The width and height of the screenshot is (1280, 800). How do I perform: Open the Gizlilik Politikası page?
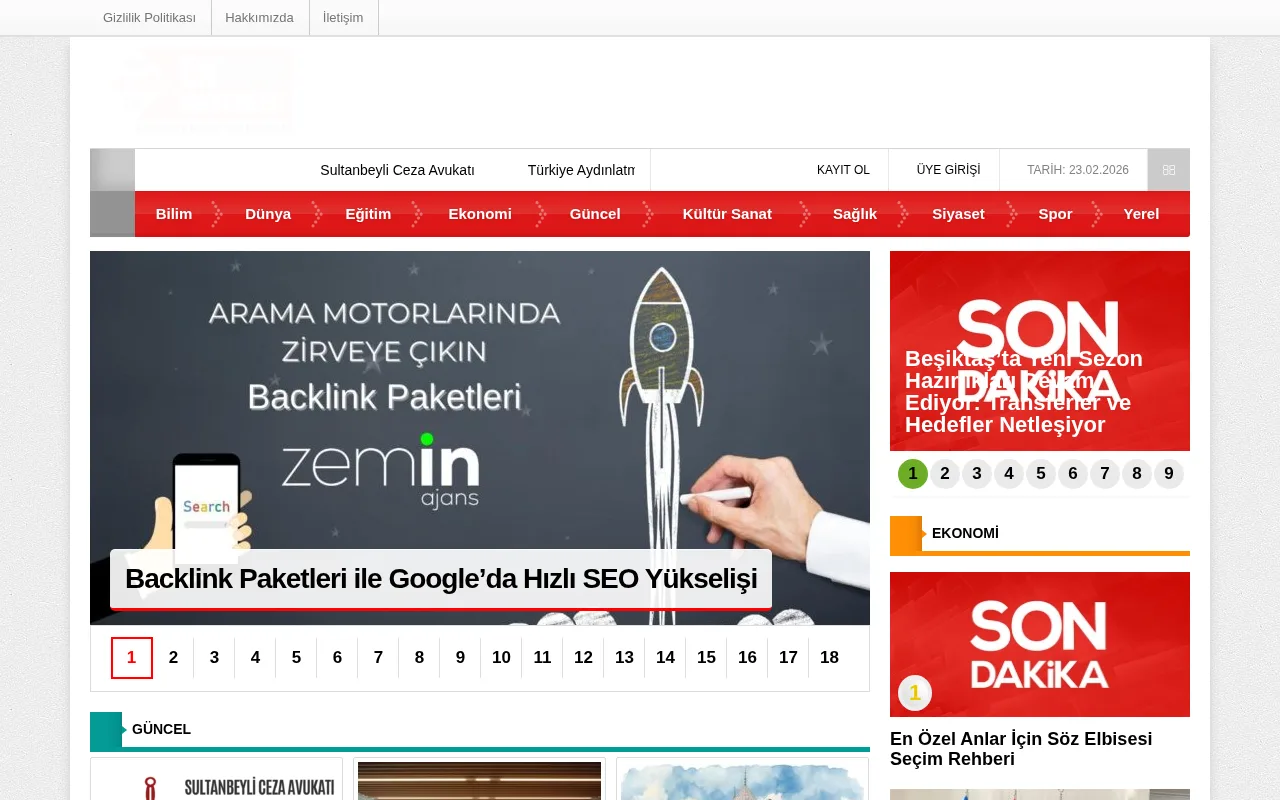coord(149,17)
